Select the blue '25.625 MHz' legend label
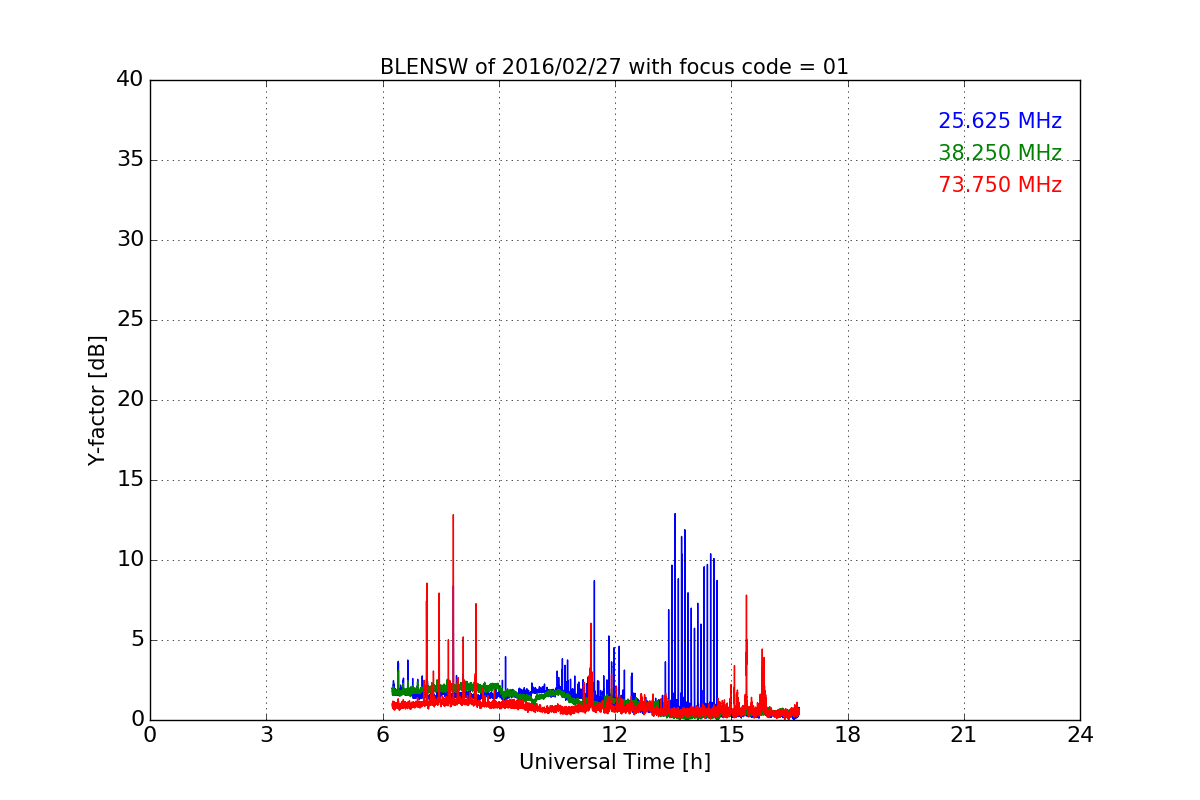The width and height of the screenshot is (1200, 800). 1000,121
